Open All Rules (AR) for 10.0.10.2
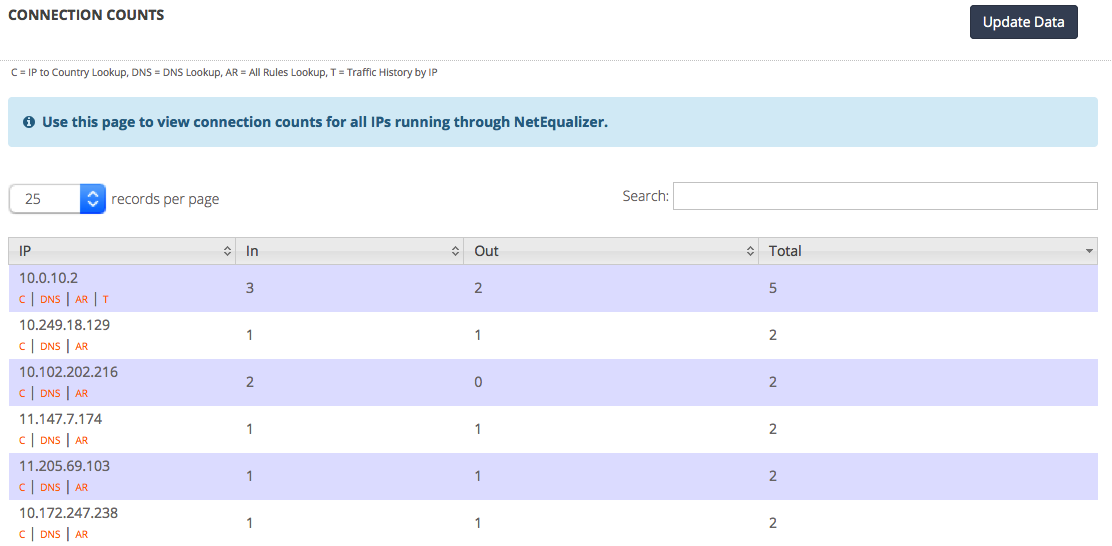This screenshot has height=546, width=1112. (82, 300)
